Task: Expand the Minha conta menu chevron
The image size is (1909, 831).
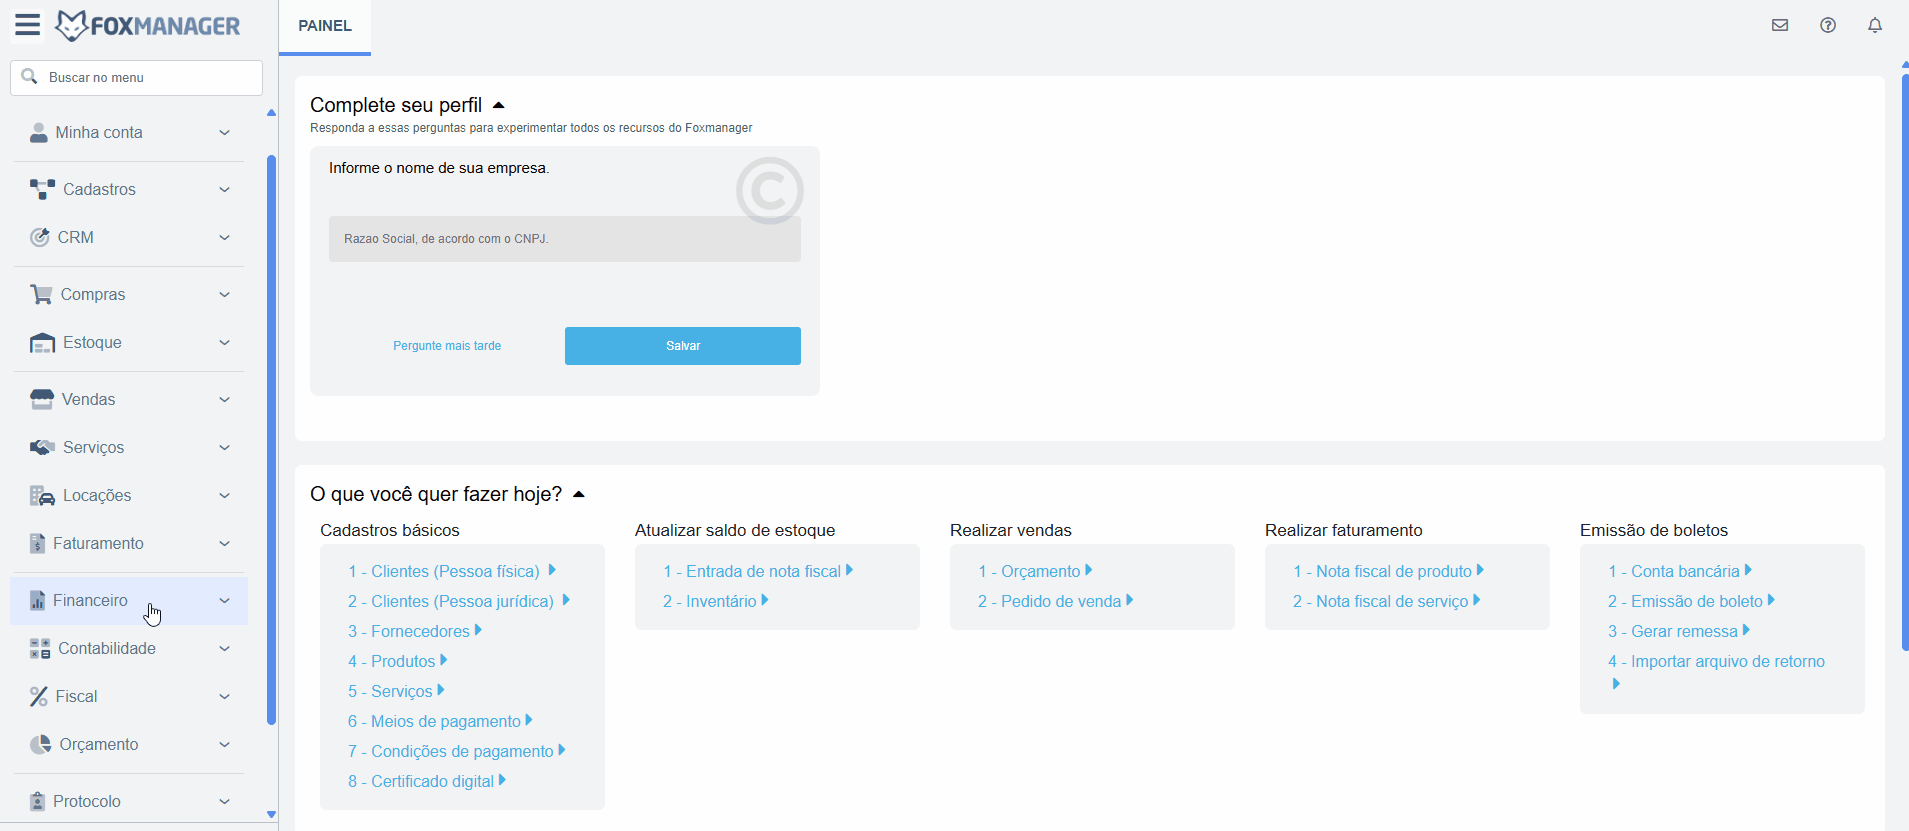Action: coord(224,133)
